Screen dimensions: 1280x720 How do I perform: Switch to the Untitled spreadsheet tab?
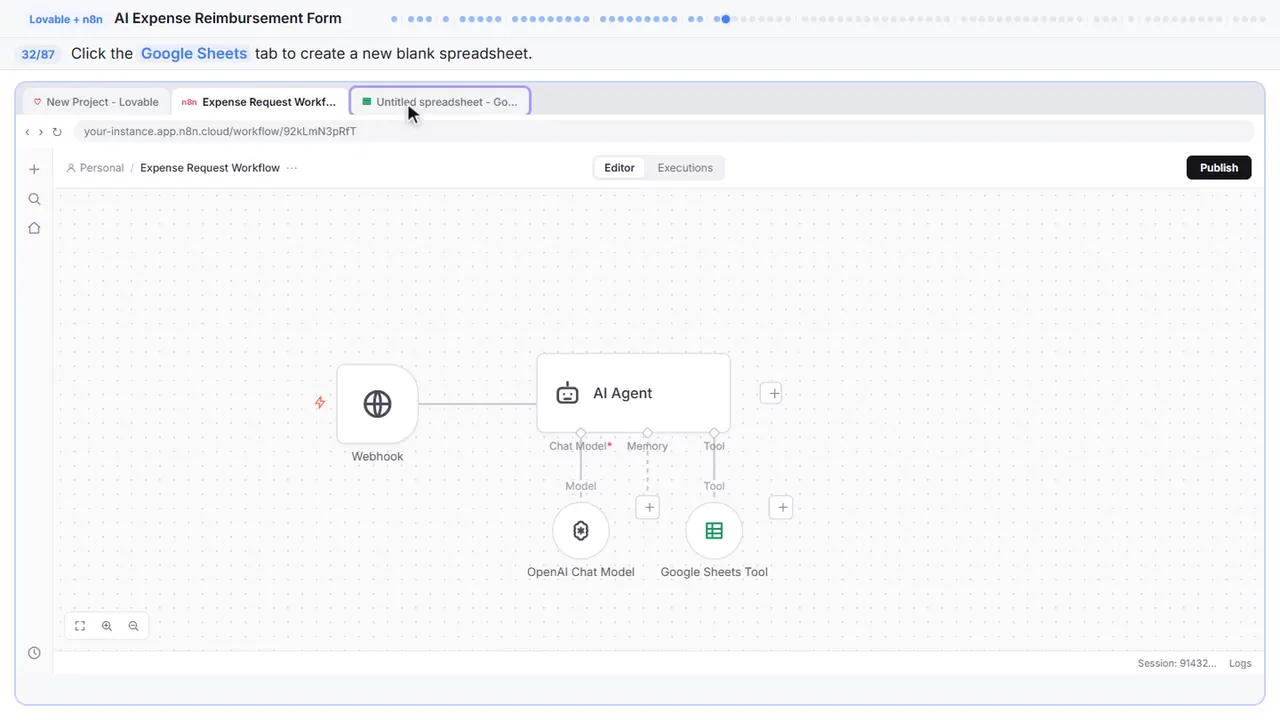440,102
